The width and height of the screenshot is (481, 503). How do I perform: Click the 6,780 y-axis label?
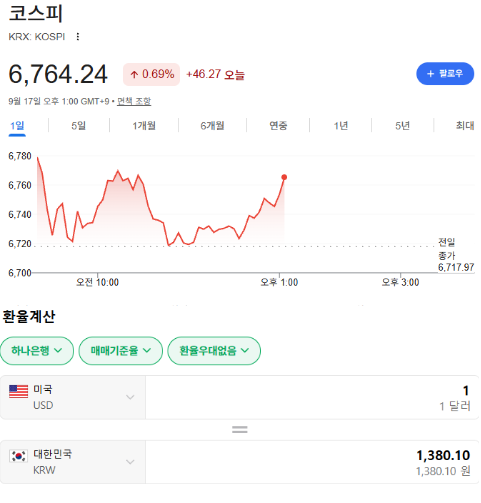pos(20,156)
